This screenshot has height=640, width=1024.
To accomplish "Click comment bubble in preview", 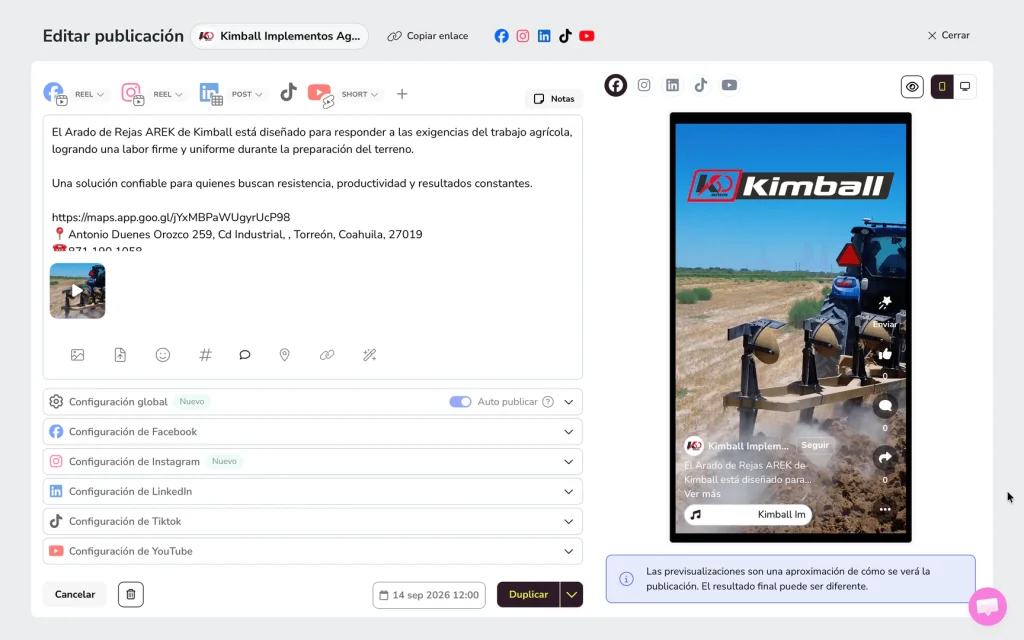I will click(885, 406).
